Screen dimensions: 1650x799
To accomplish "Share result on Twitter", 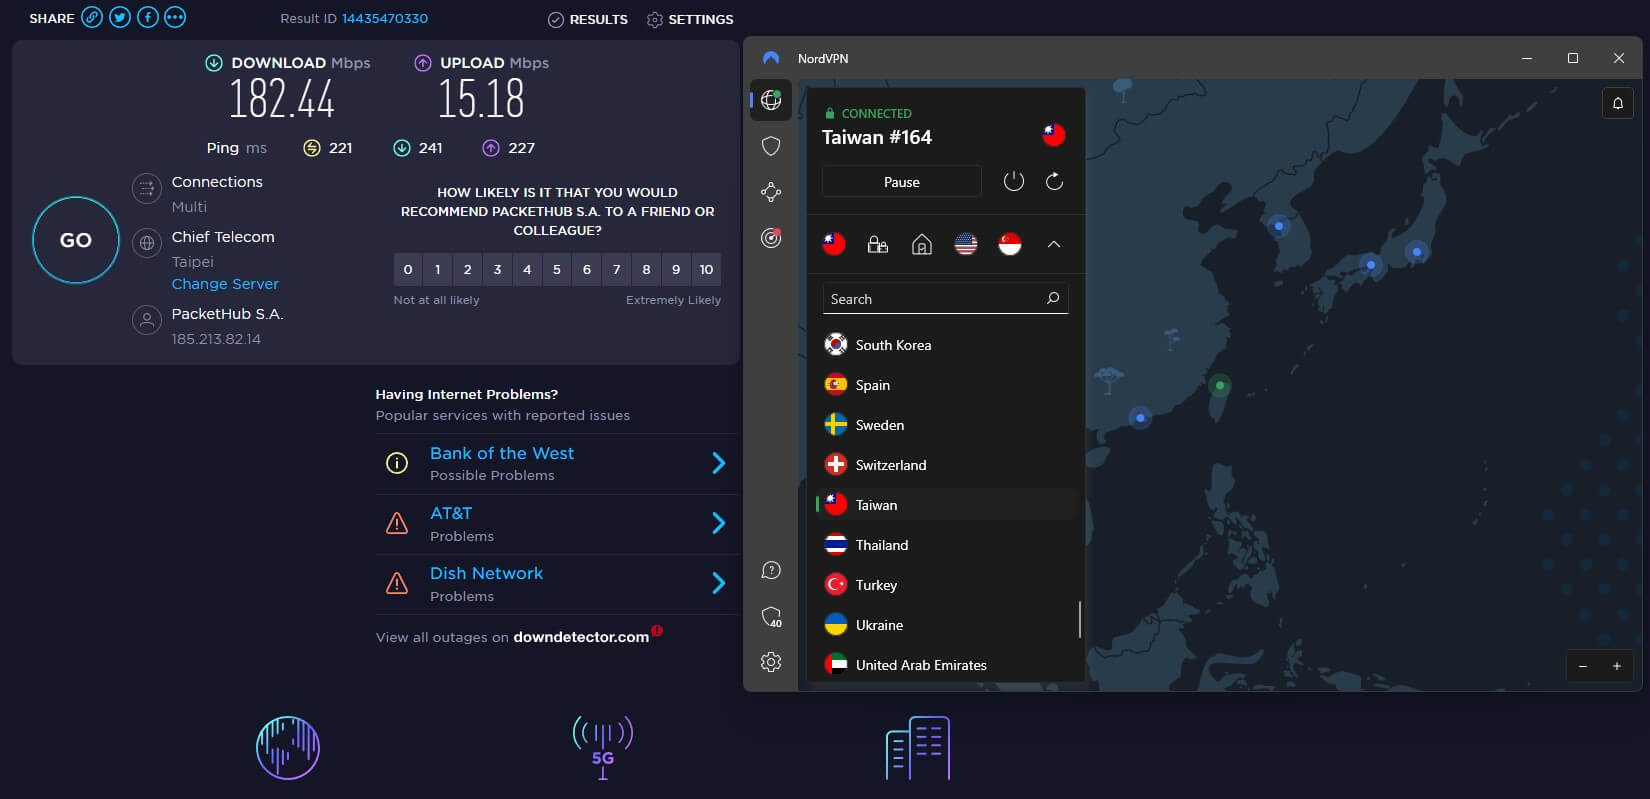I will [x=120, y=18].
